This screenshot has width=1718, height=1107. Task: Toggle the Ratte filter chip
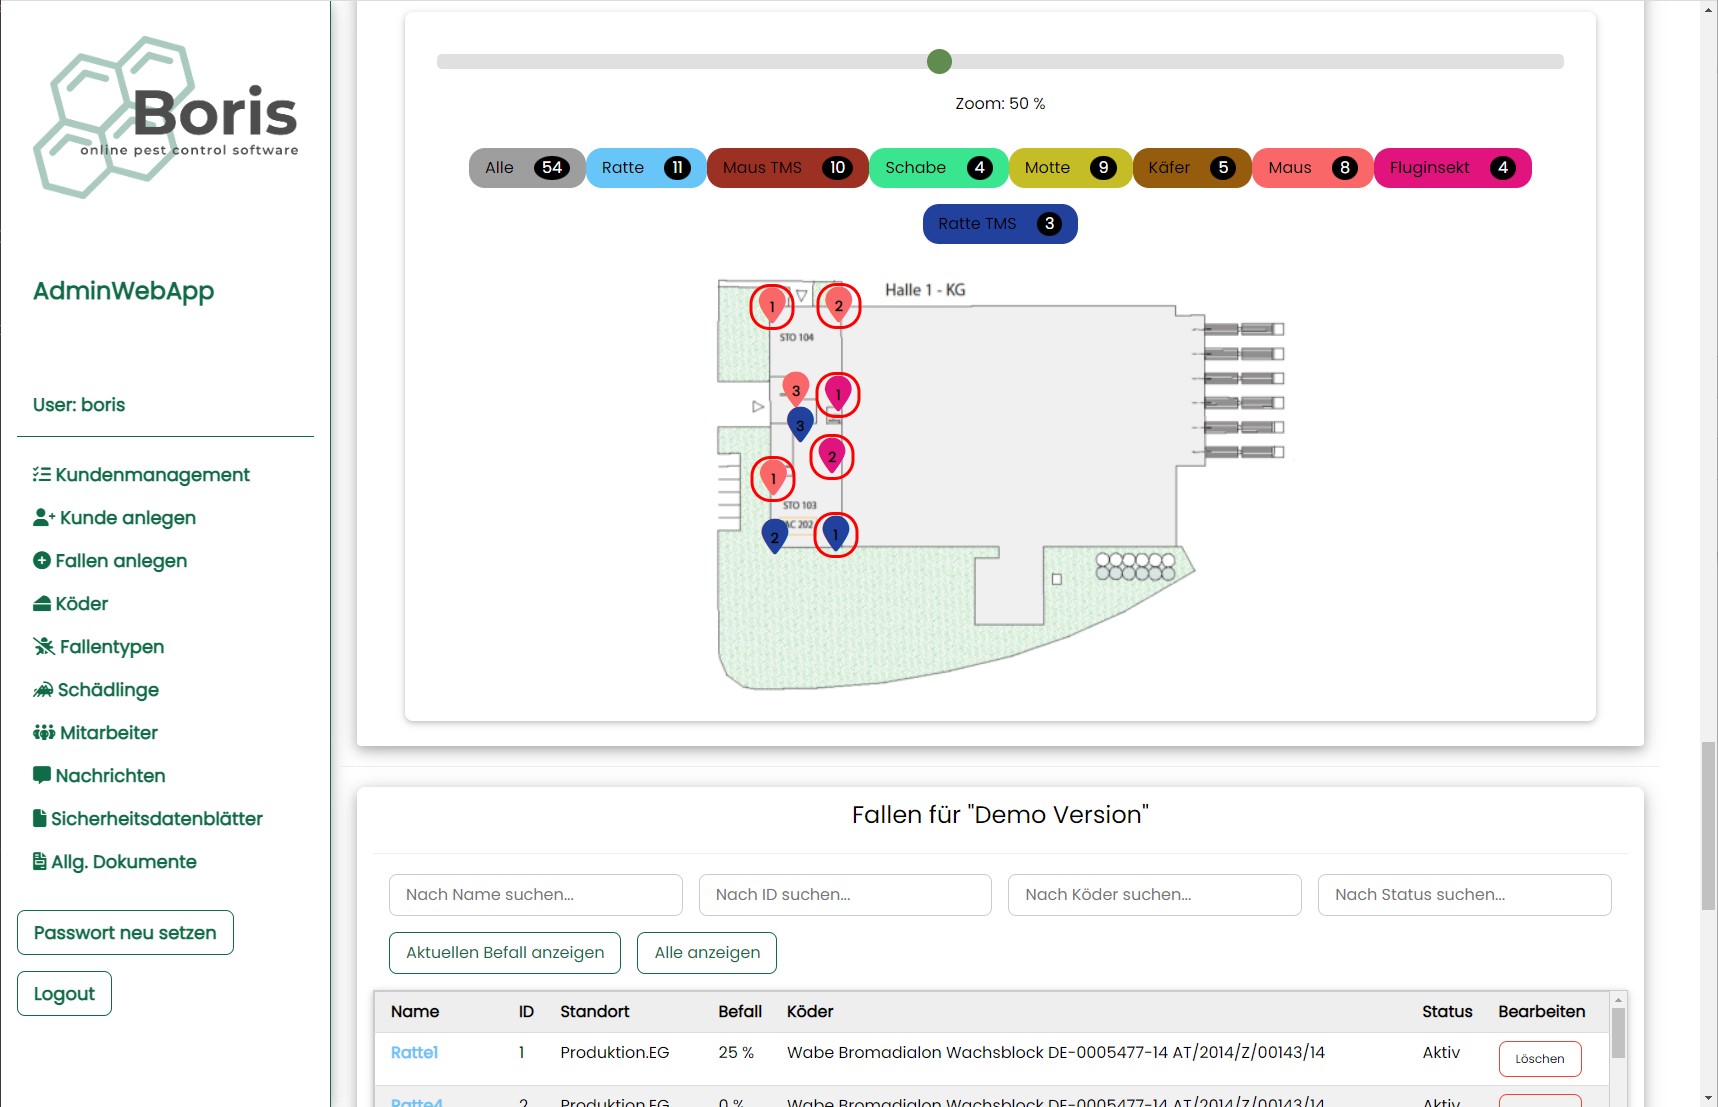click(645, 168)
